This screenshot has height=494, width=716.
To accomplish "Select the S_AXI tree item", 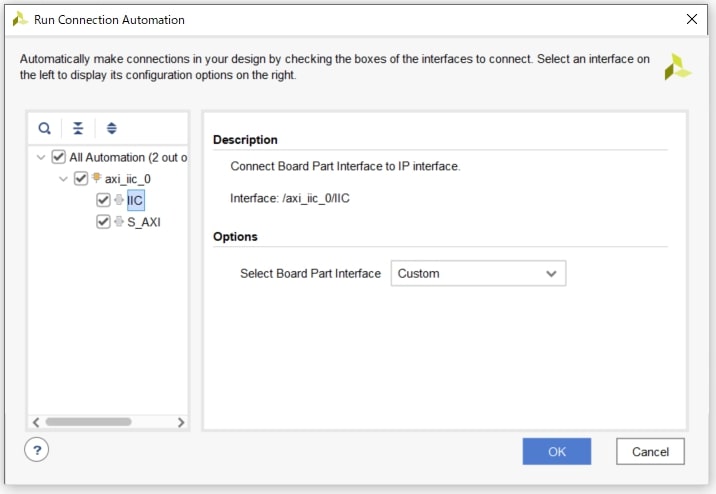I will coord(144,222).
